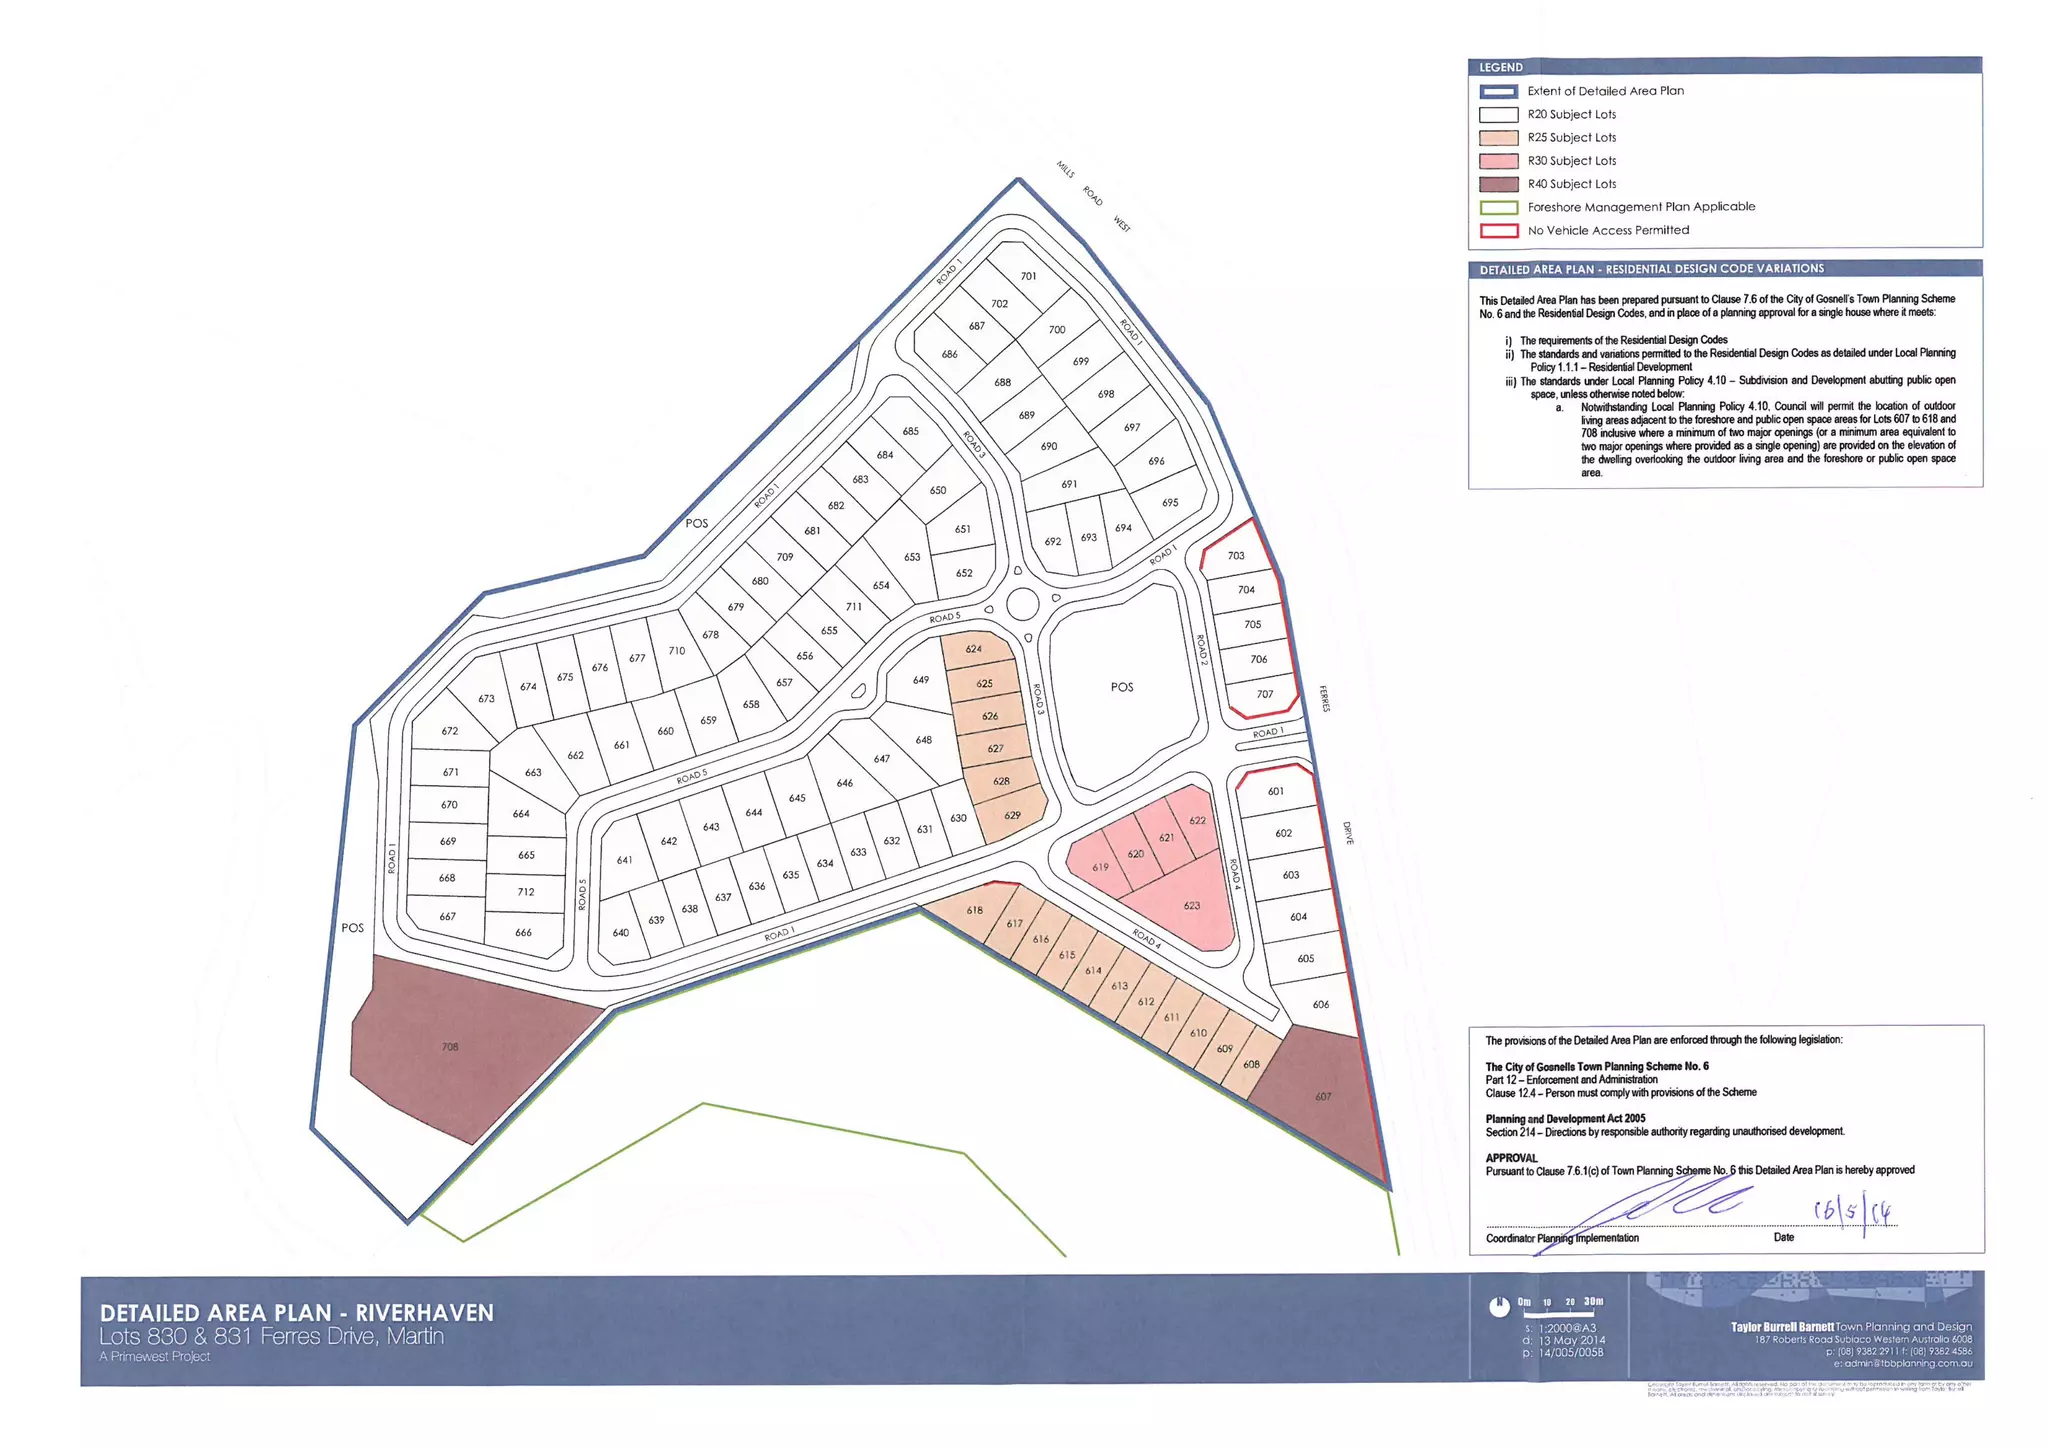
Task: Click the 0m–30m scale bar
Action: pos(1560,1305)
